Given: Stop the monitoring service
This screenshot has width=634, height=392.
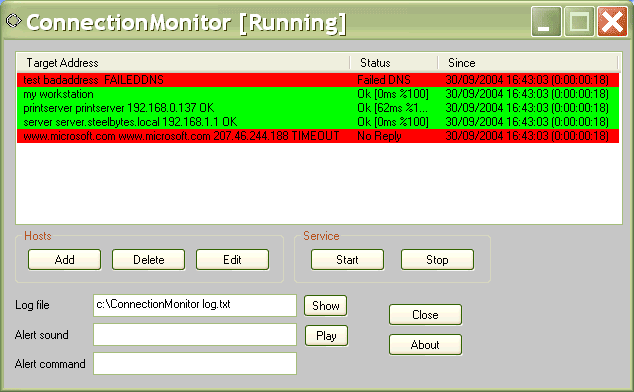Looking at the screenshot, I should click(x=437, y=259).
